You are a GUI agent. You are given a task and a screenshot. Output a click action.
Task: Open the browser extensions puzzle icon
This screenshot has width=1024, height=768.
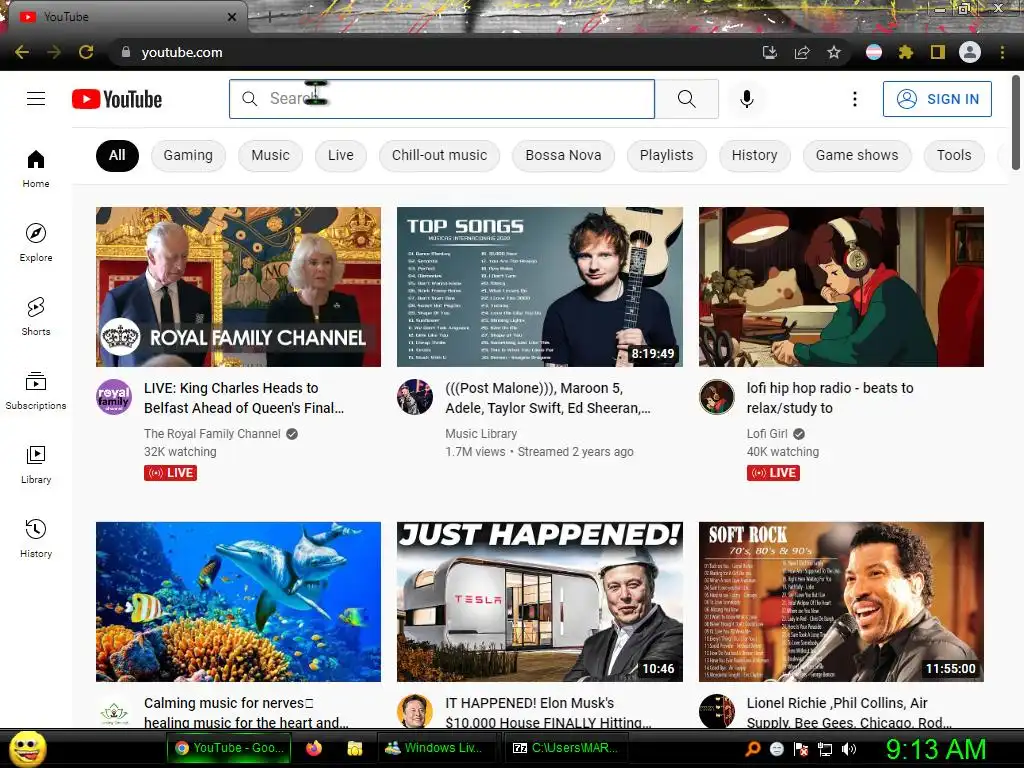coord(905,52)
